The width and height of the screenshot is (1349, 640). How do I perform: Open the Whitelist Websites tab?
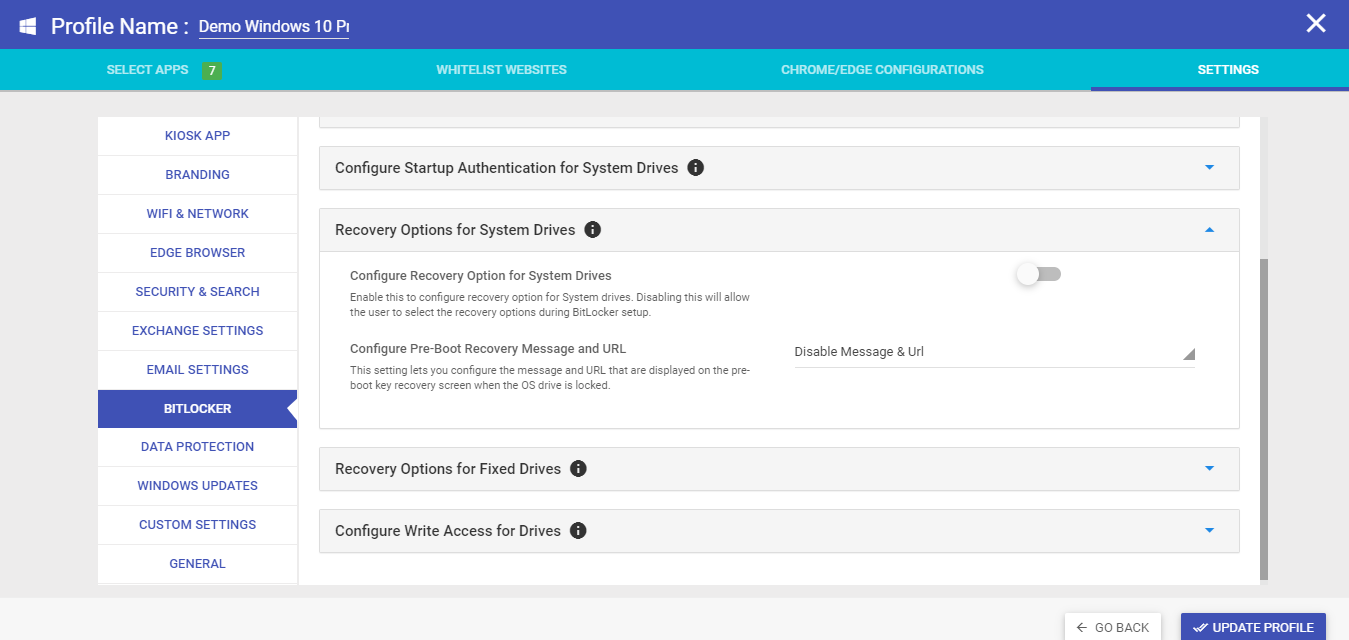point(501,70)
